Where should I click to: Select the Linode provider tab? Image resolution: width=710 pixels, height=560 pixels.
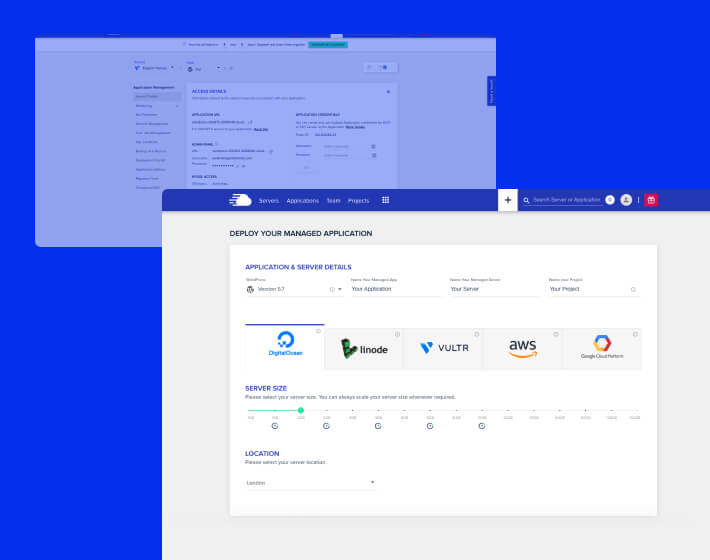click(364, 349)
